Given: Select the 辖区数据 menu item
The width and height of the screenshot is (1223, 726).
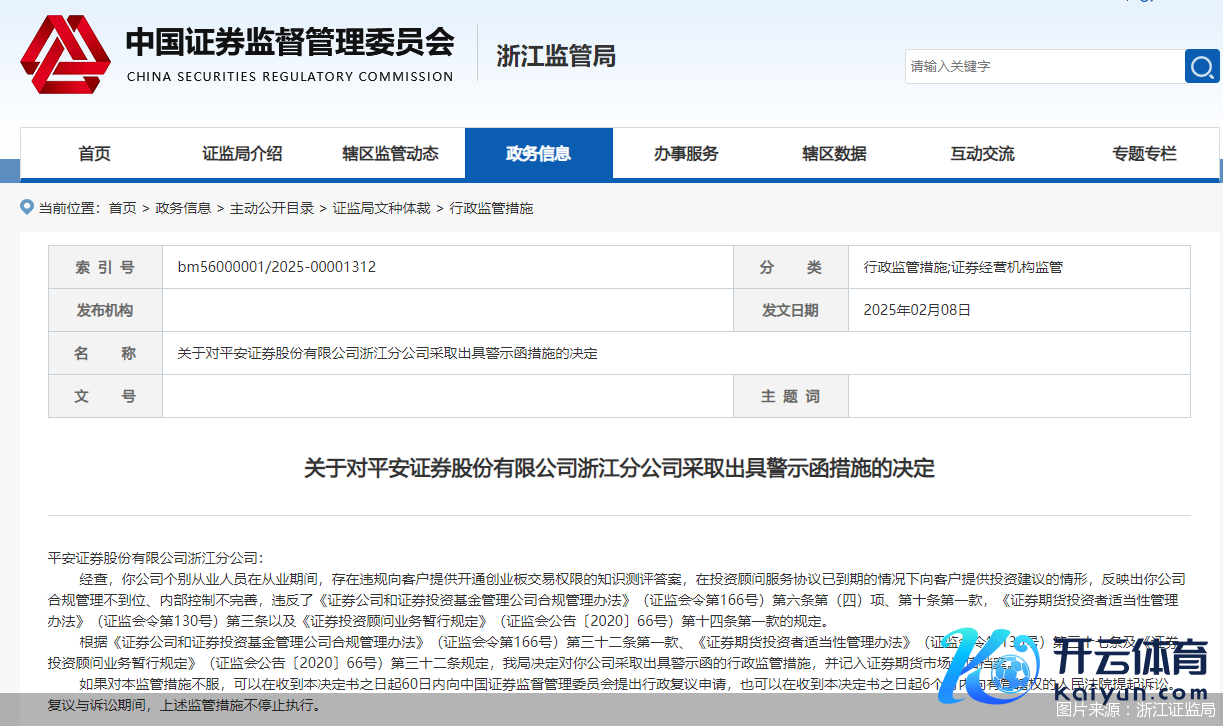Looking at the screenshot, I should point(834,153).
